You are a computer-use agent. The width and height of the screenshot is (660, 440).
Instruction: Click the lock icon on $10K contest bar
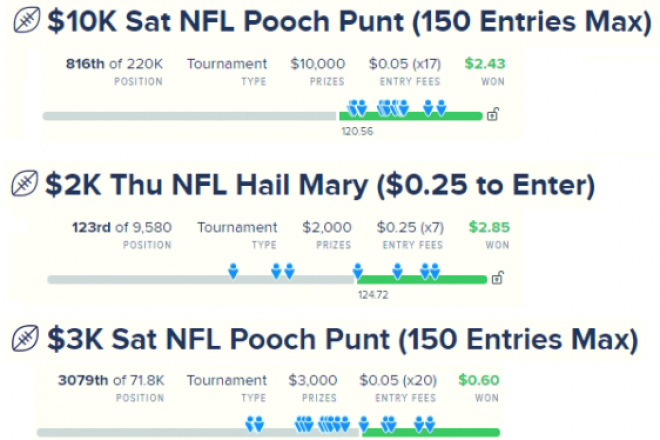493,114
